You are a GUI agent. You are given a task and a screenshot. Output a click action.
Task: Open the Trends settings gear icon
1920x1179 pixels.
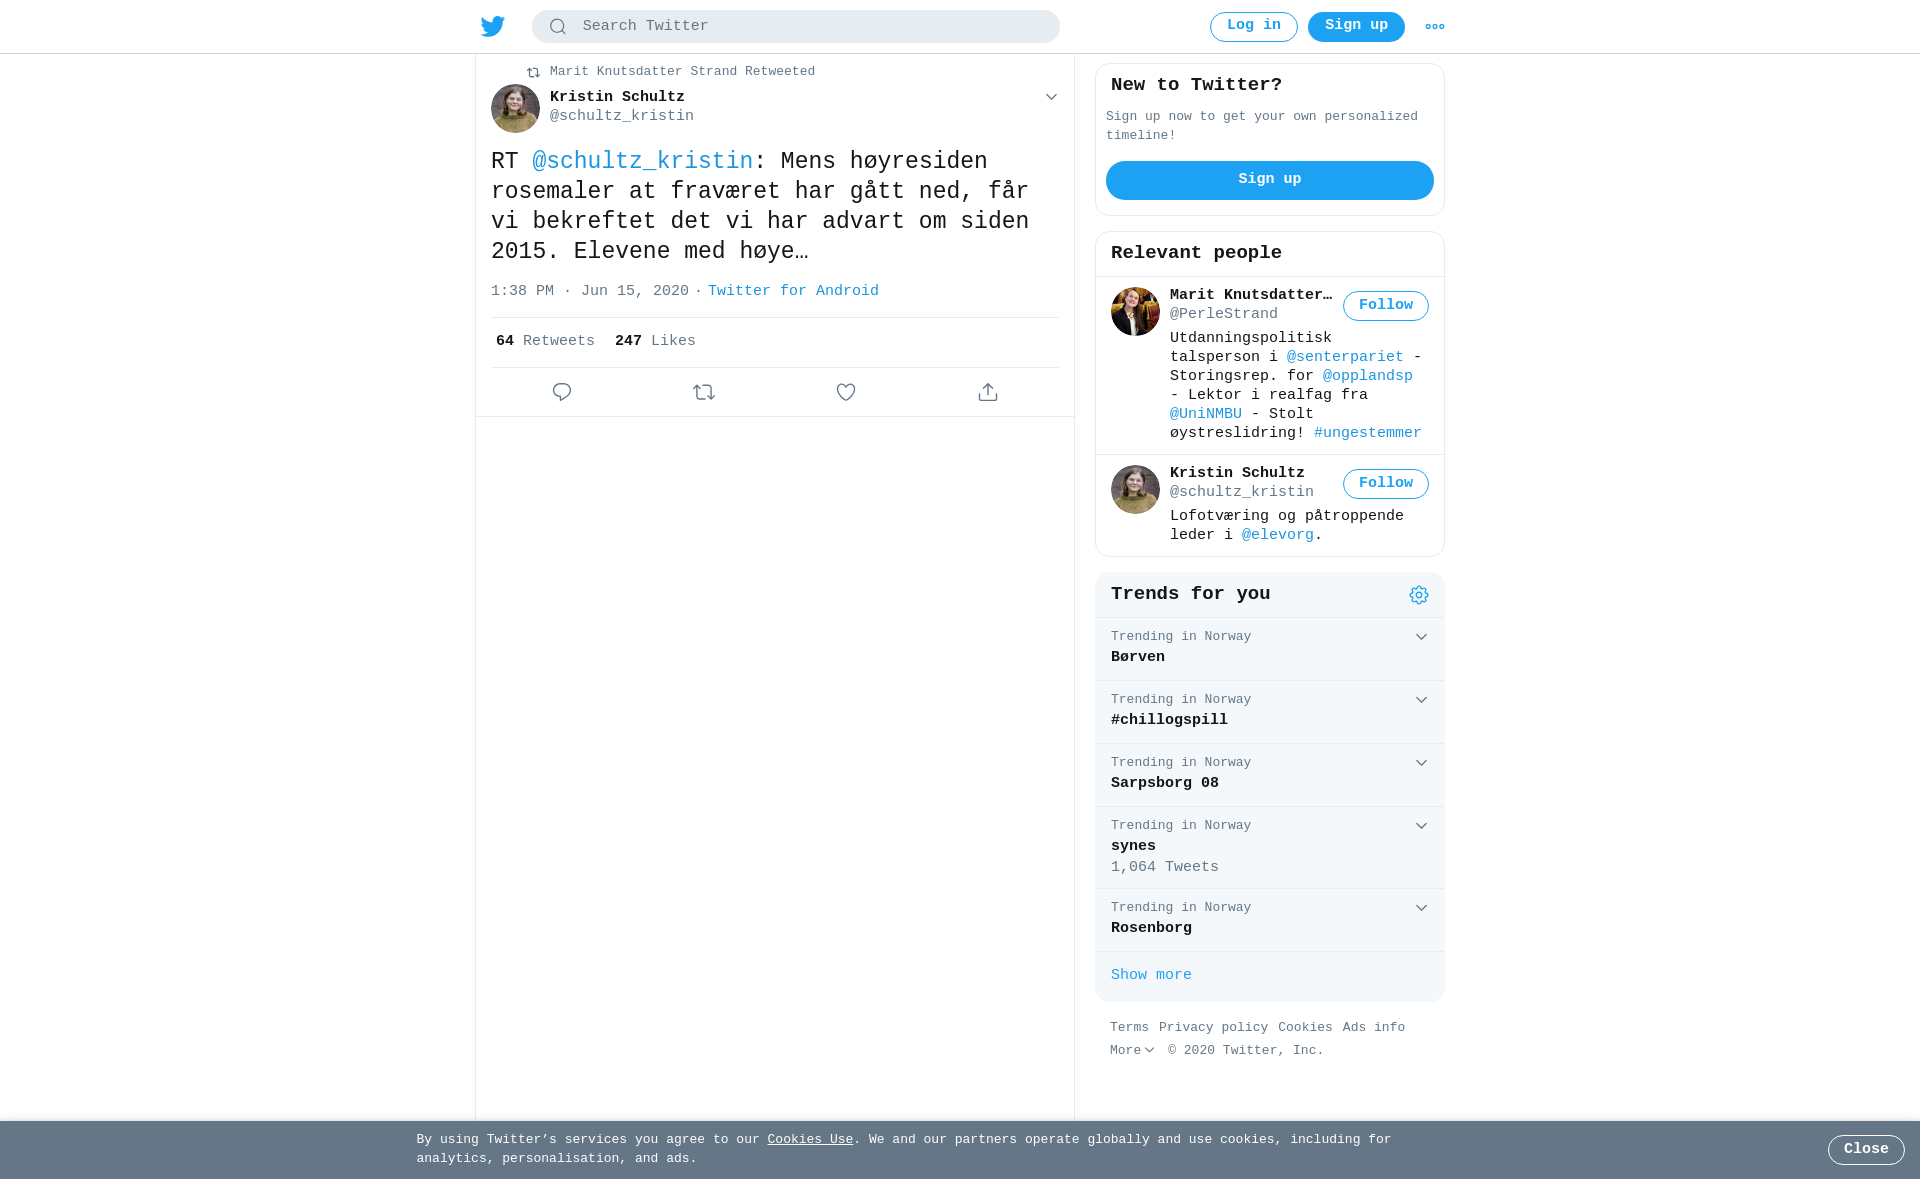click(x=1419, y=595)
